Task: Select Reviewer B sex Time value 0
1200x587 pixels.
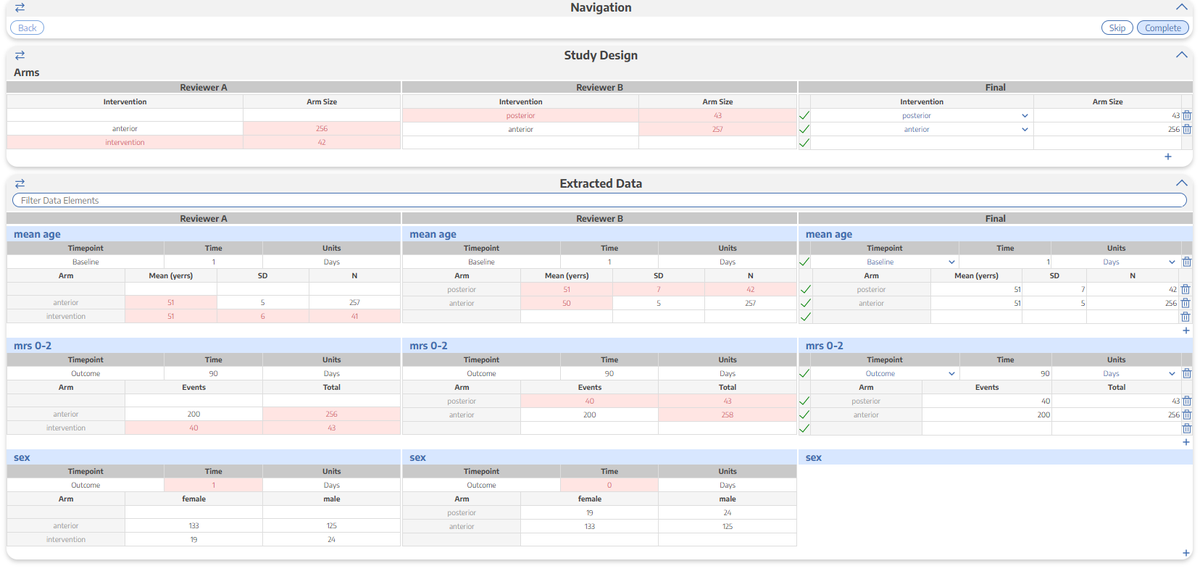Action: tap(609, 485)
